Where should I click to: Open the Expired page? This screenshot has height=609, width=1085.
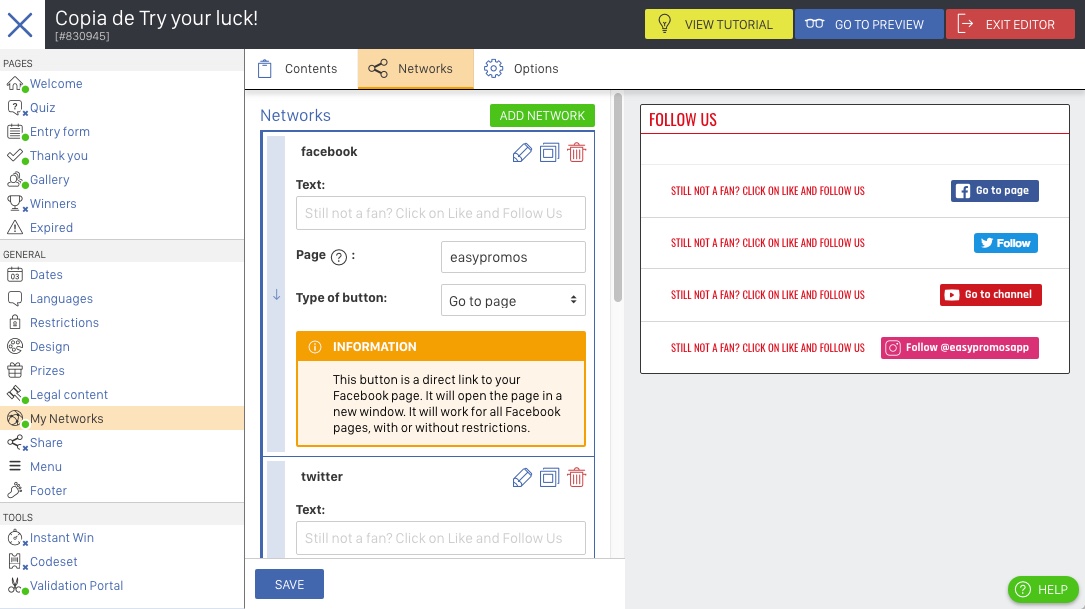51,228
